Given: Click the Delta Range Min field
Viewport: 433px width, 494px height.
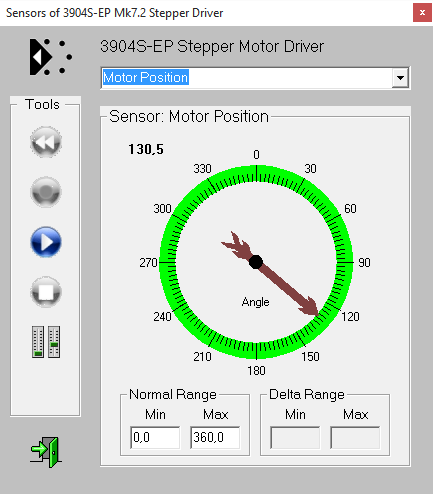Looking at the screenshot, I should 295,437.
